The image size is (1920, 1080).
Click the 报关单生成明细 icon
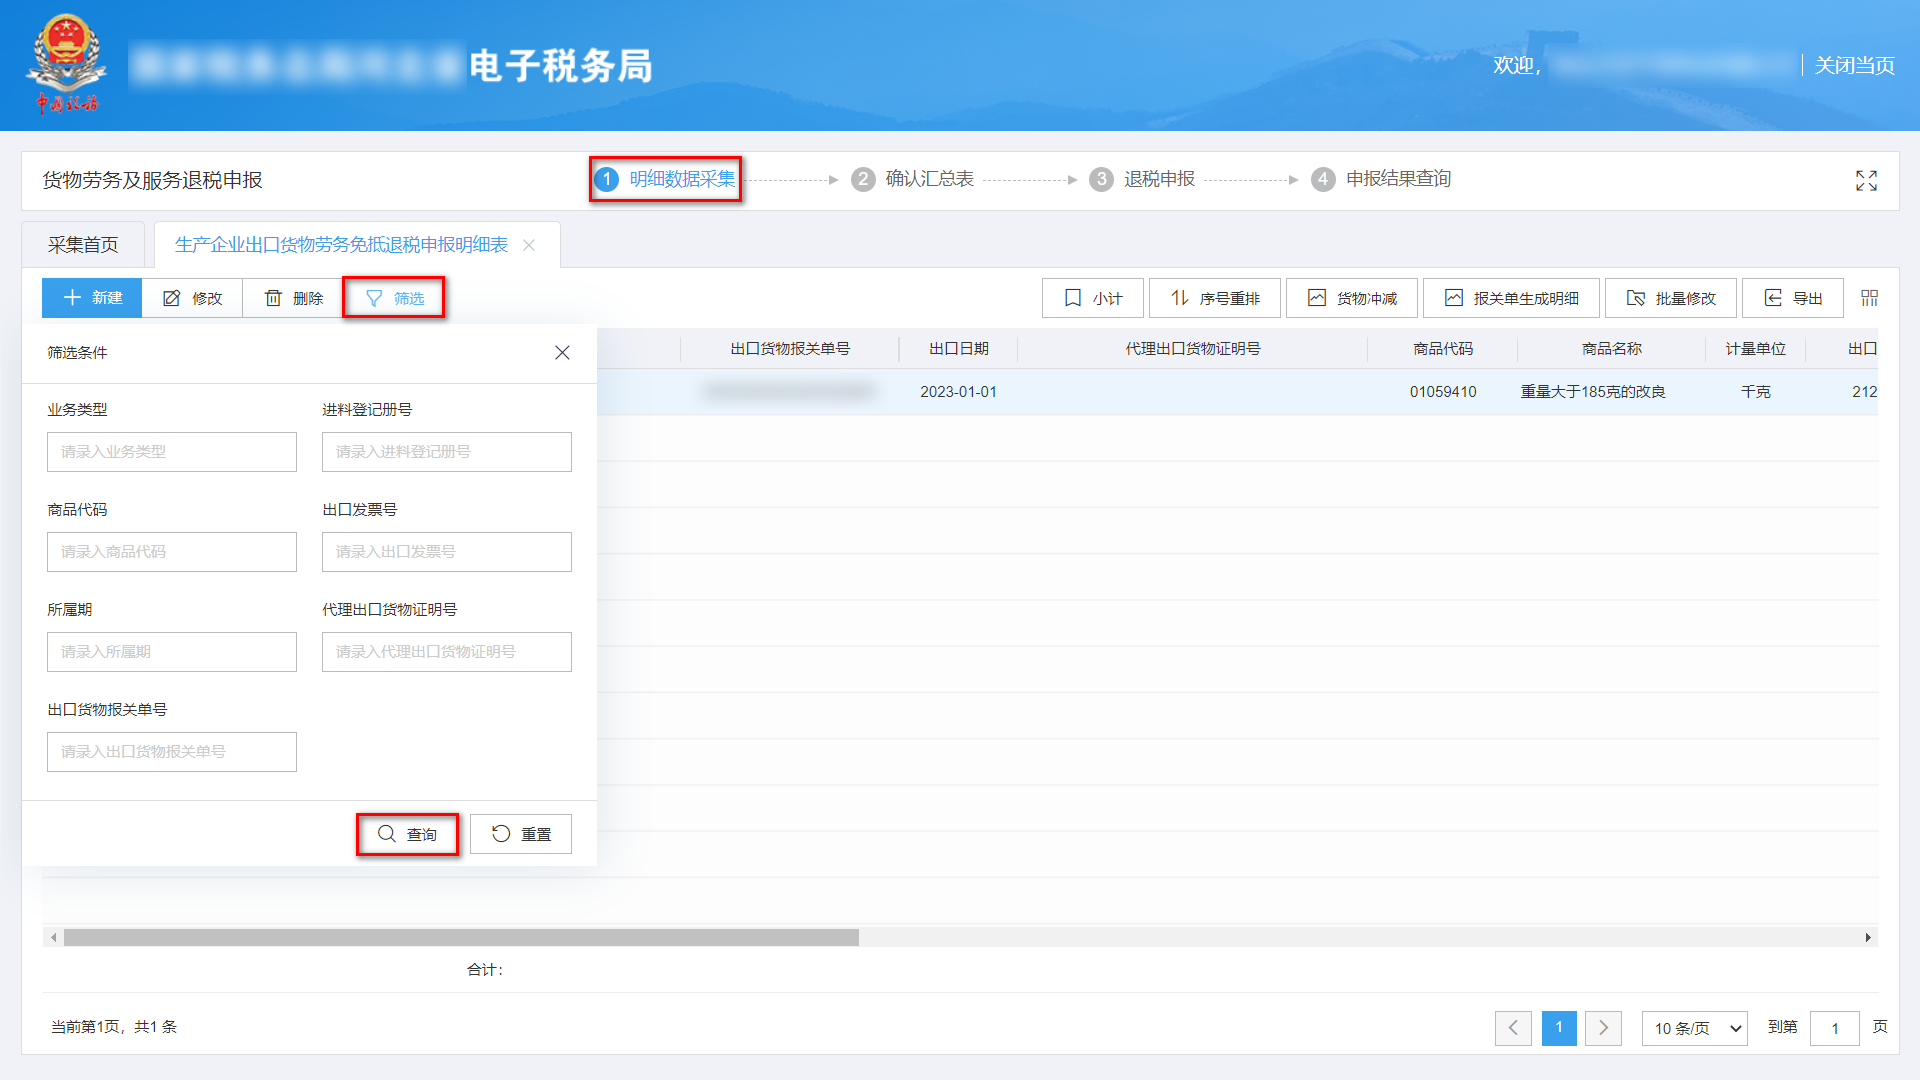[1510, 297]
